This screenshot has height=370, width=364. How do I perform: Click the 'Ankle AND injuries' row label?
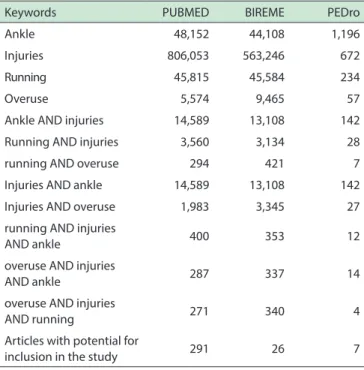coord(54,120)
